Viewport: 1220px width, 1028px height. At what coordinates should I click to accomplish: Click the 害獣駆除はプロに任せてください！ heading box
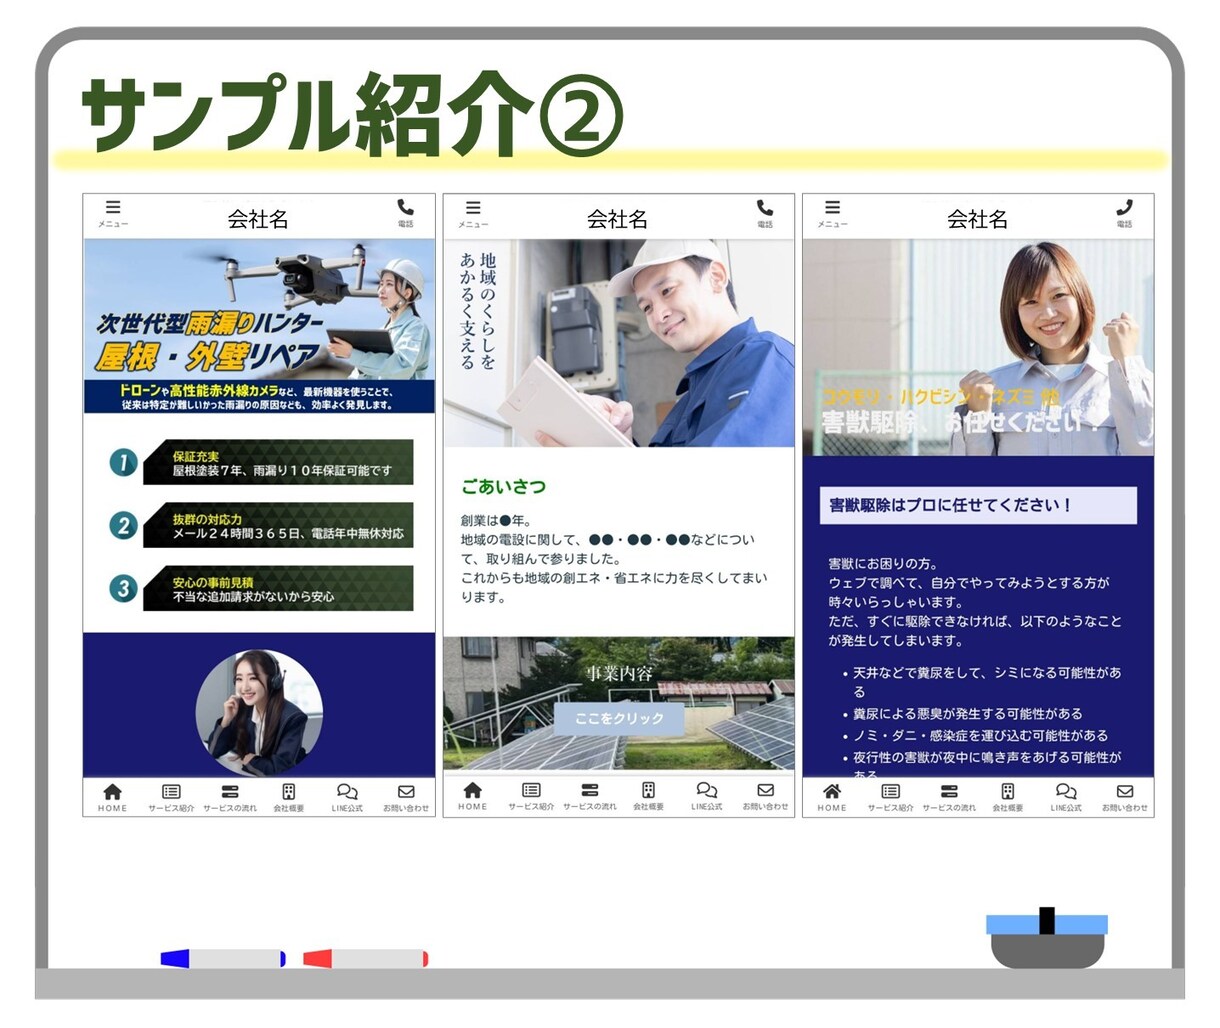point(978,505)
